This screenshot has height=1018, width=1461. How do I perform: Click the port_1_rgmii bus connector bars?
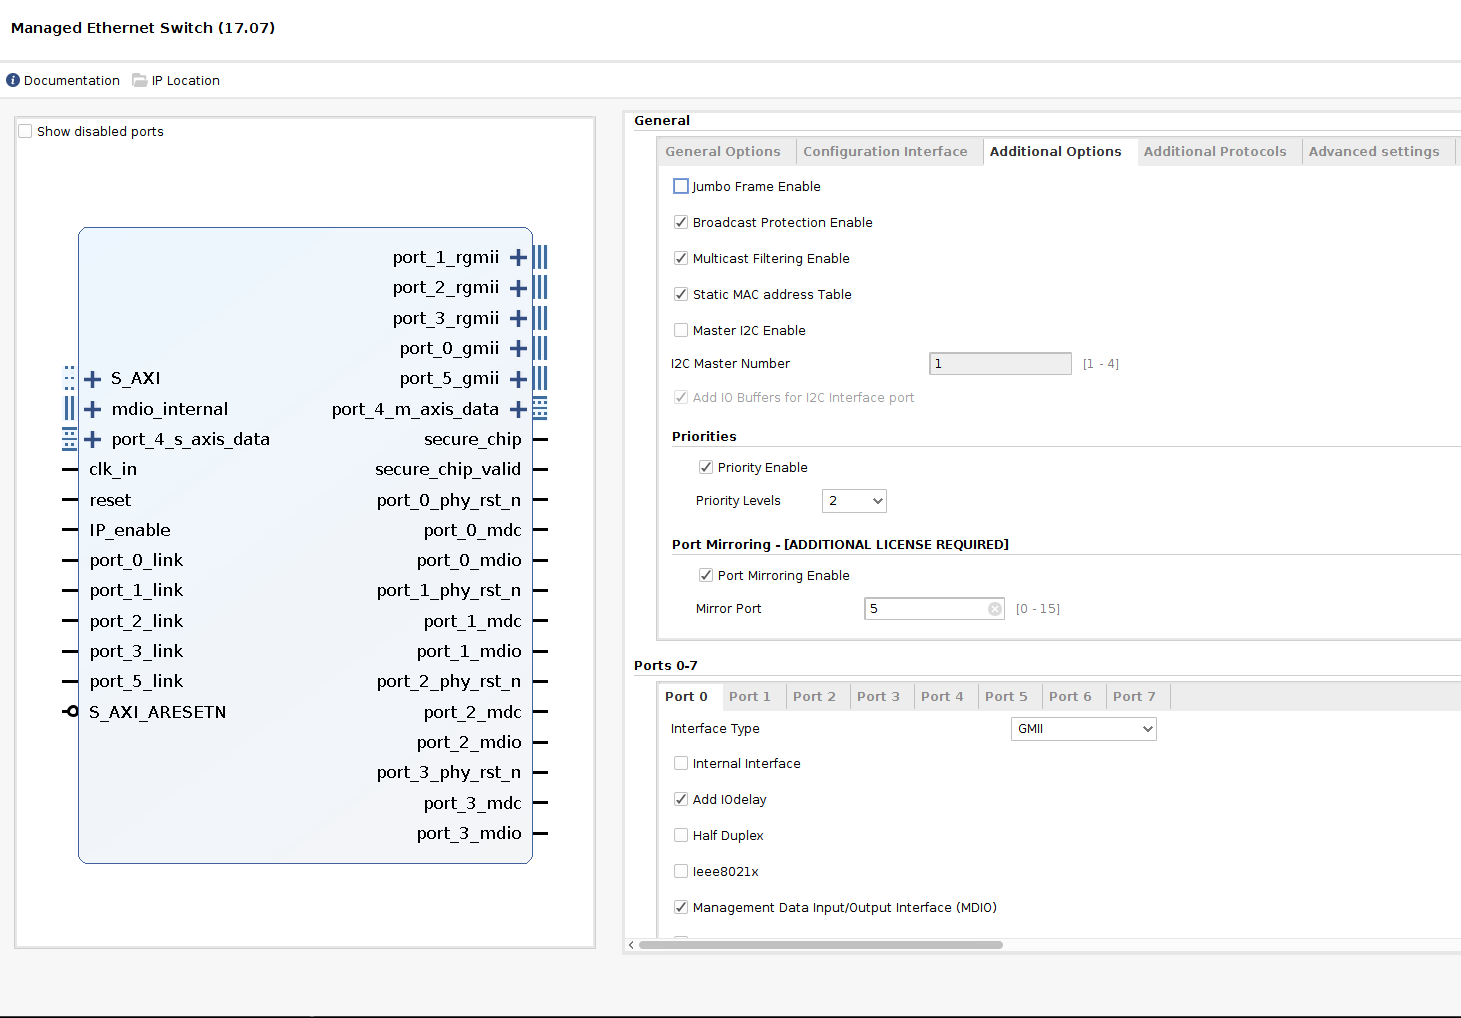pos(540,258)
